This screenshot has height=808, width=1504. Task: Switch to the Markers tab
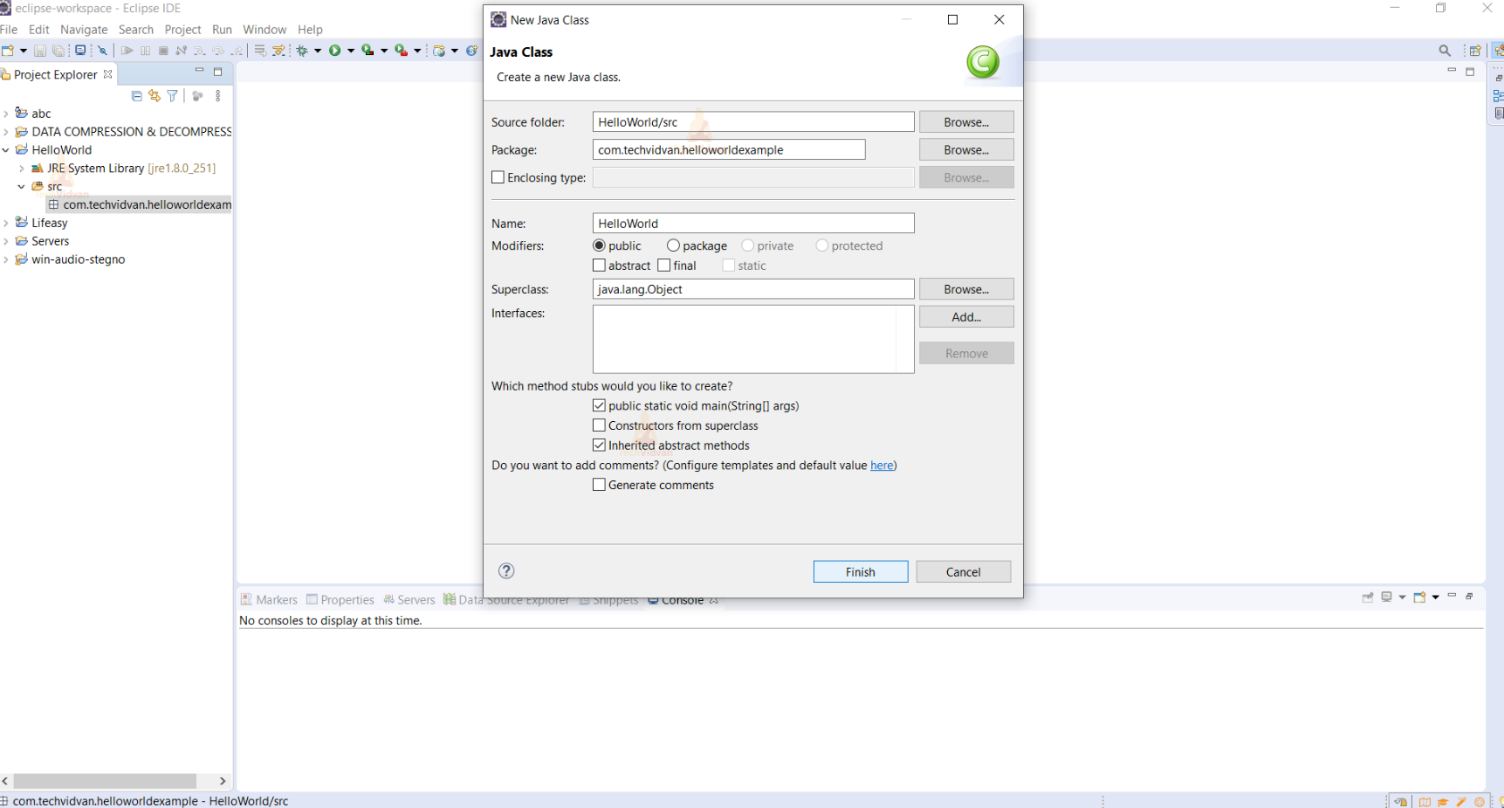(x=269, y=600)
